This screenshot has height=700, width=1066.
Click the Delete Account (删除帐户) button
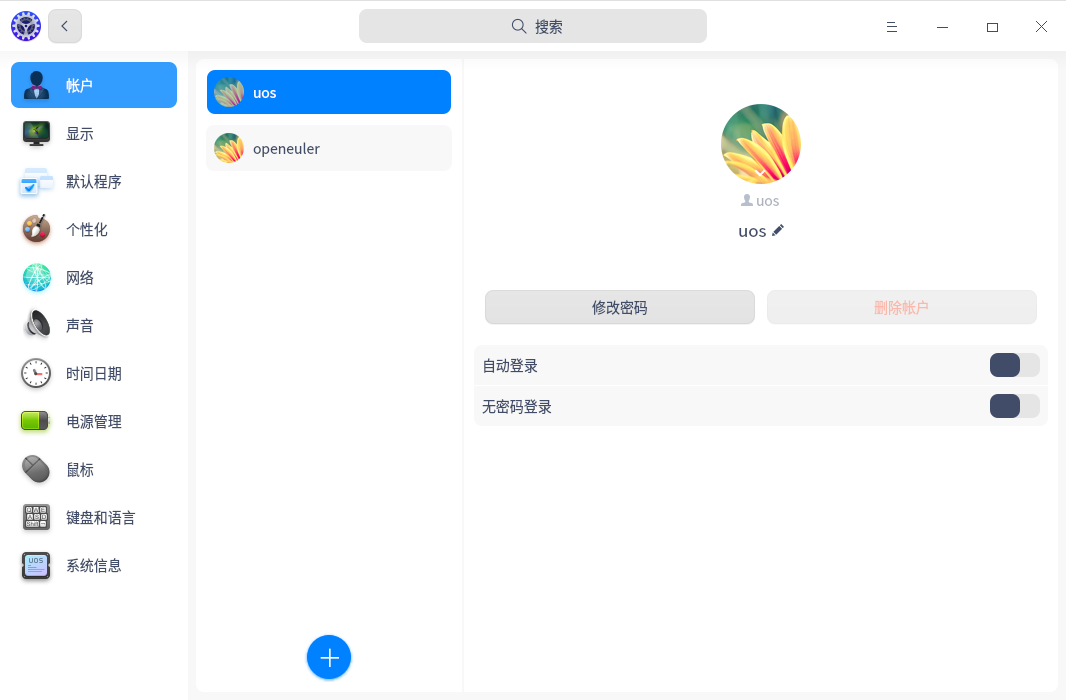point(901,308)
